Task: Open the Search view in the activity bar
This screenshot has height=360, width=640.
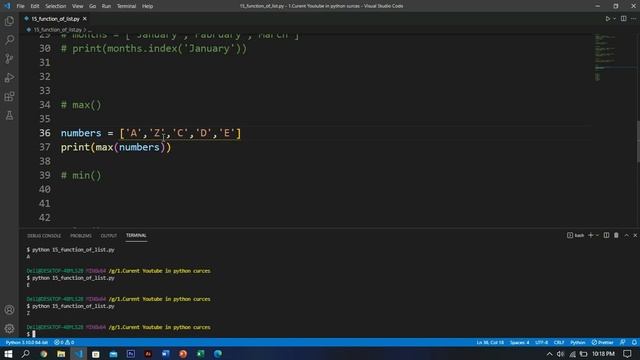Action: (9, 40)
